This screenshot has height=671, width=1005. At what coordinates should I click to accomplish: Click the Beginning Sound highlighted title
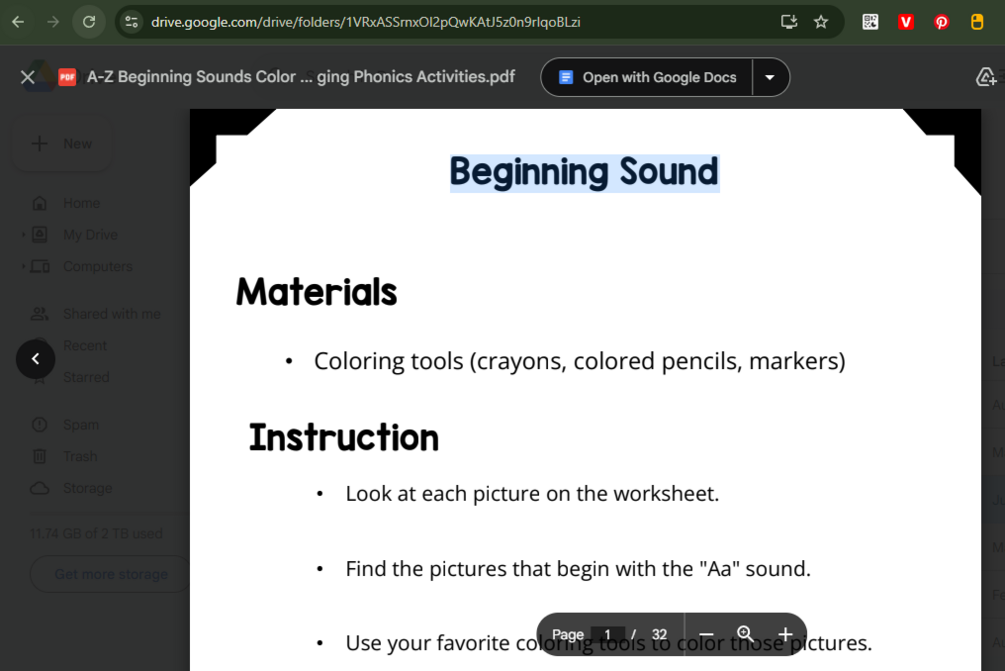pyautogui.click(x=584, y=172)
